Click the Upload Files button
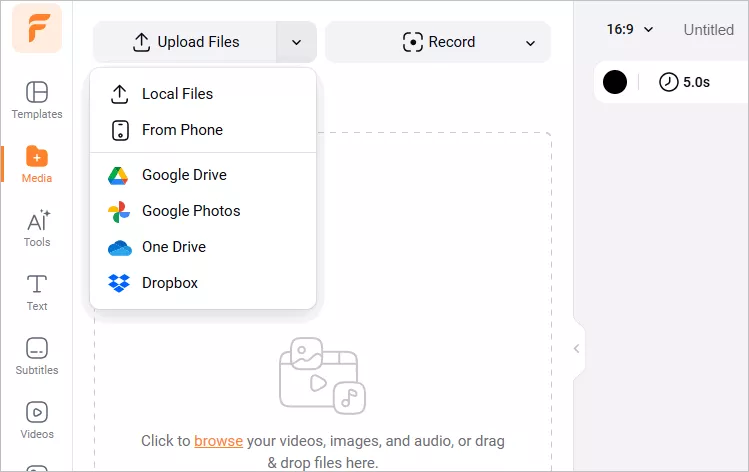749x472 pixels. coord(185,42)
